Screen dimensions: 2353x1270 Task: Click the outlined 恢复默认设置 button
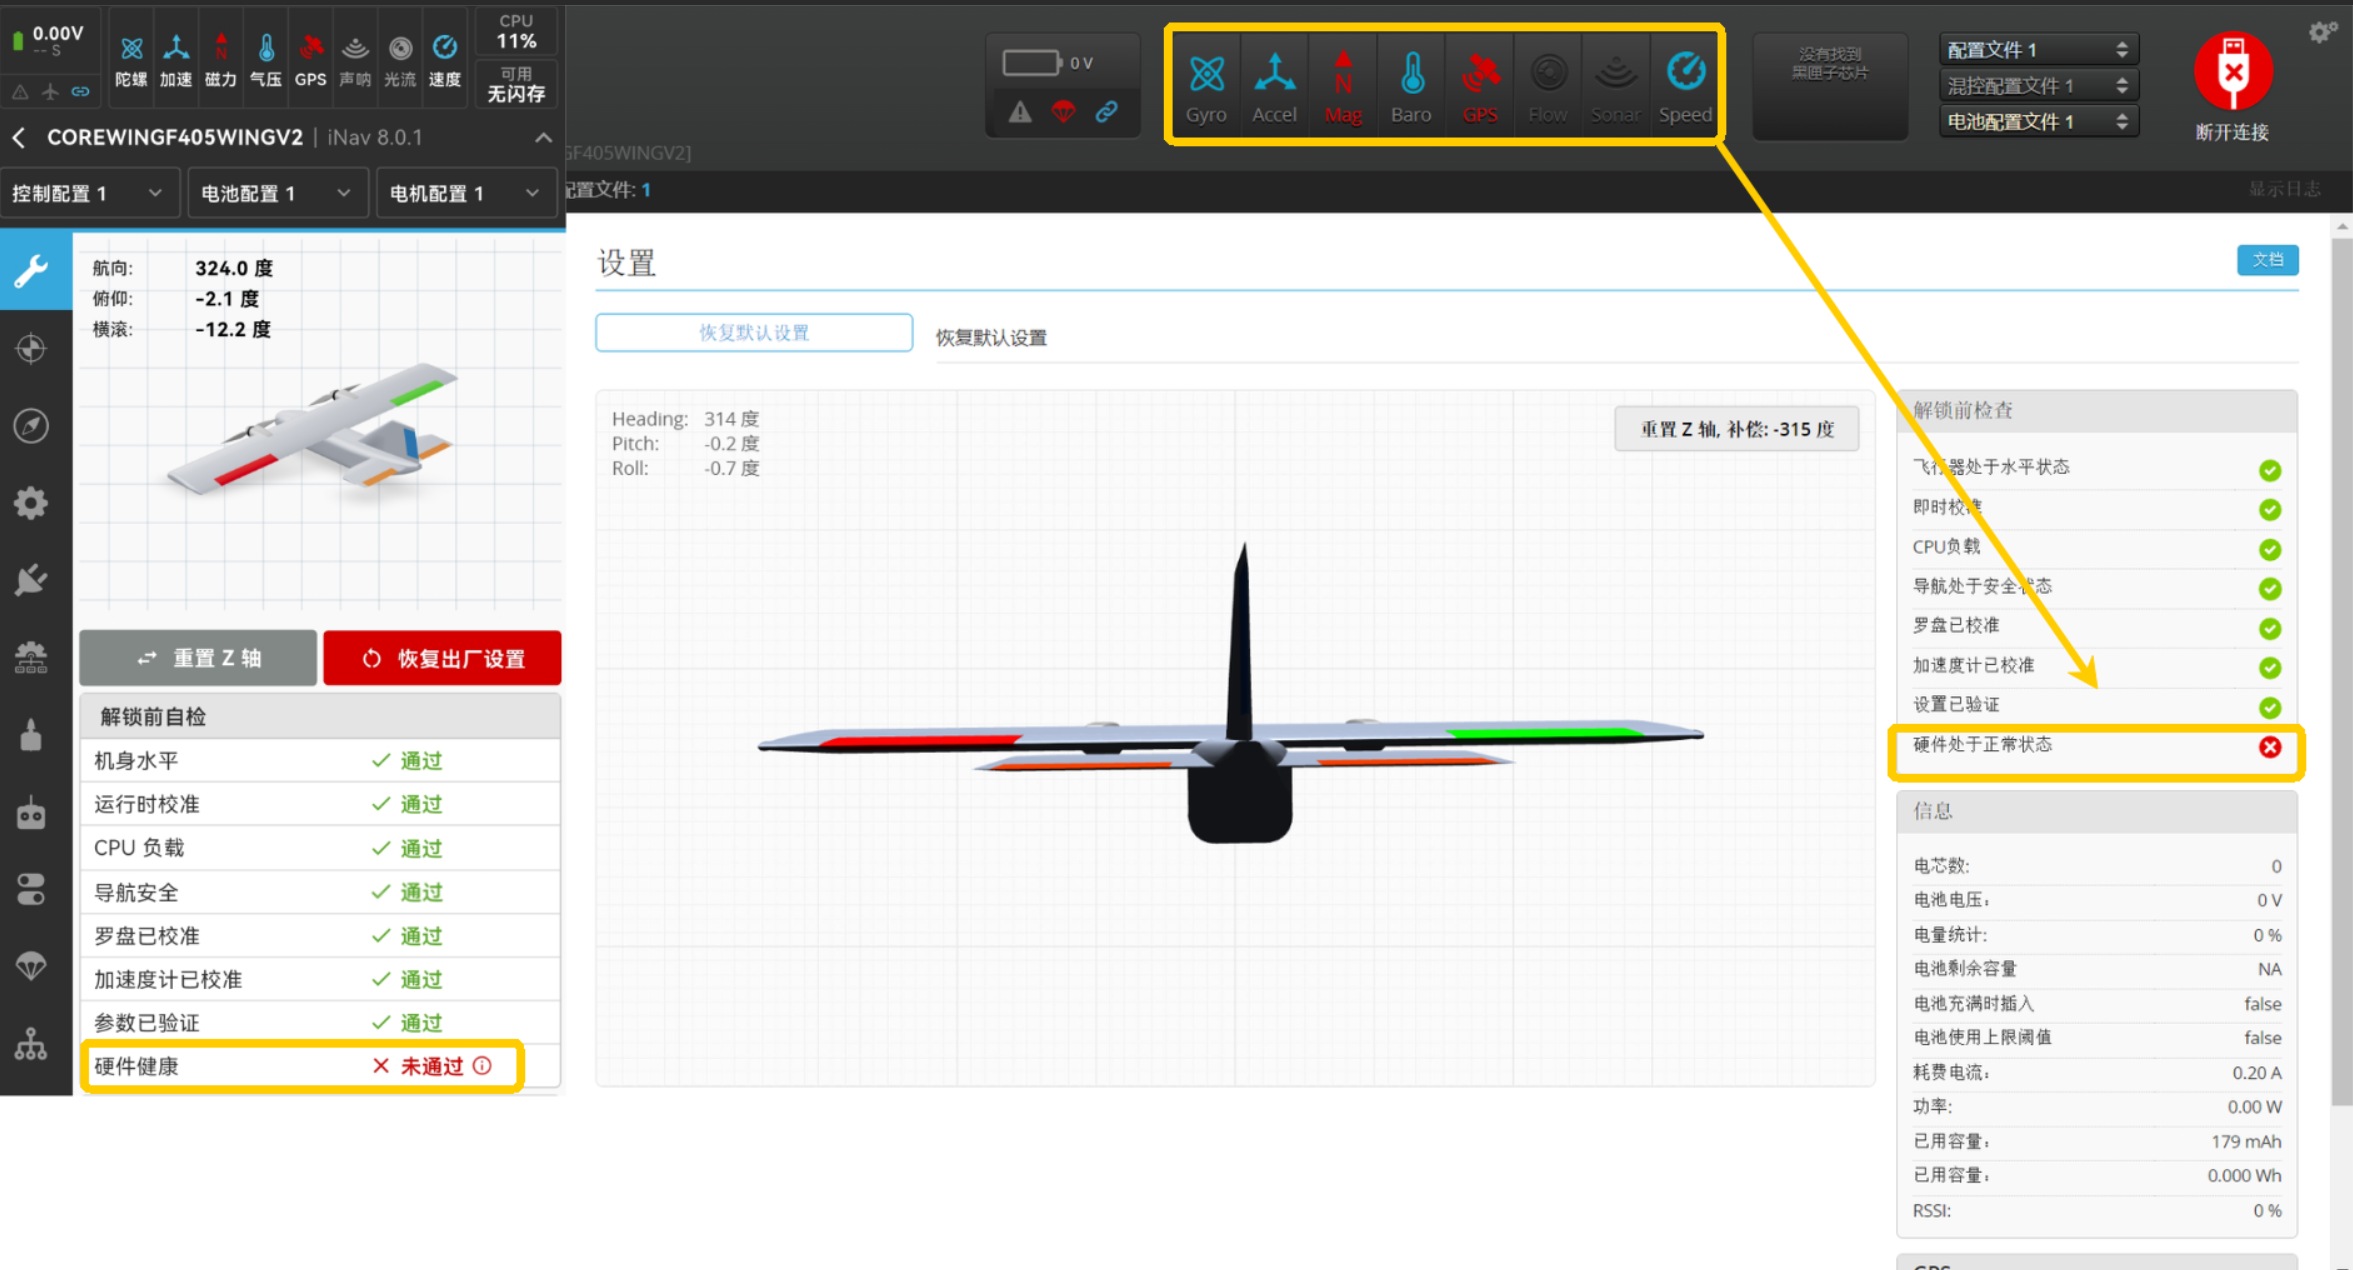(754, 333)
